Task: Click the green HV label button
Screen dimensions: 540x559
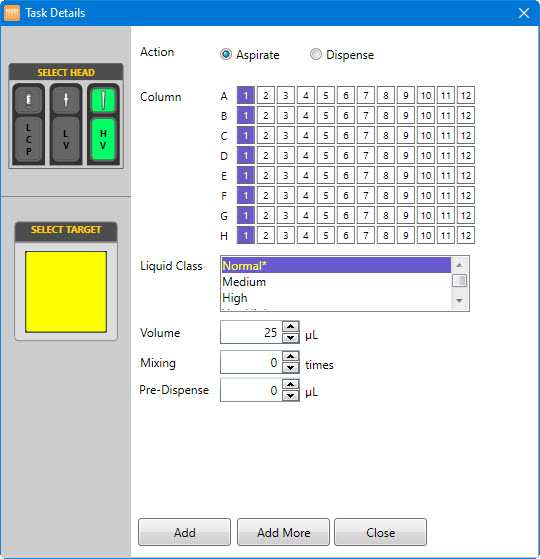Action: pyautogui.click(x=103, y=139)
